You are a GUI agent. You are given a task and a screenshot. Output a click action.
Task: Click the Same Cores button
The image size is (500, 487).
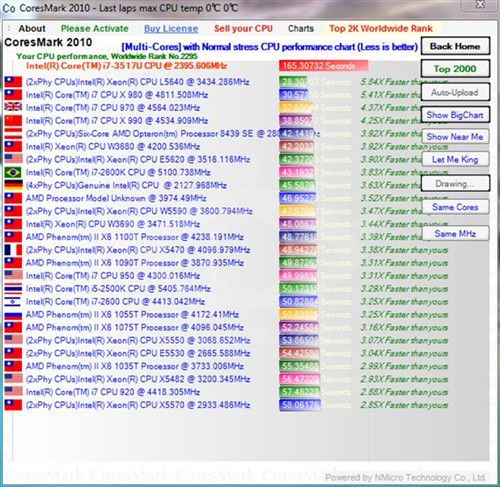(x=455, y=207)
